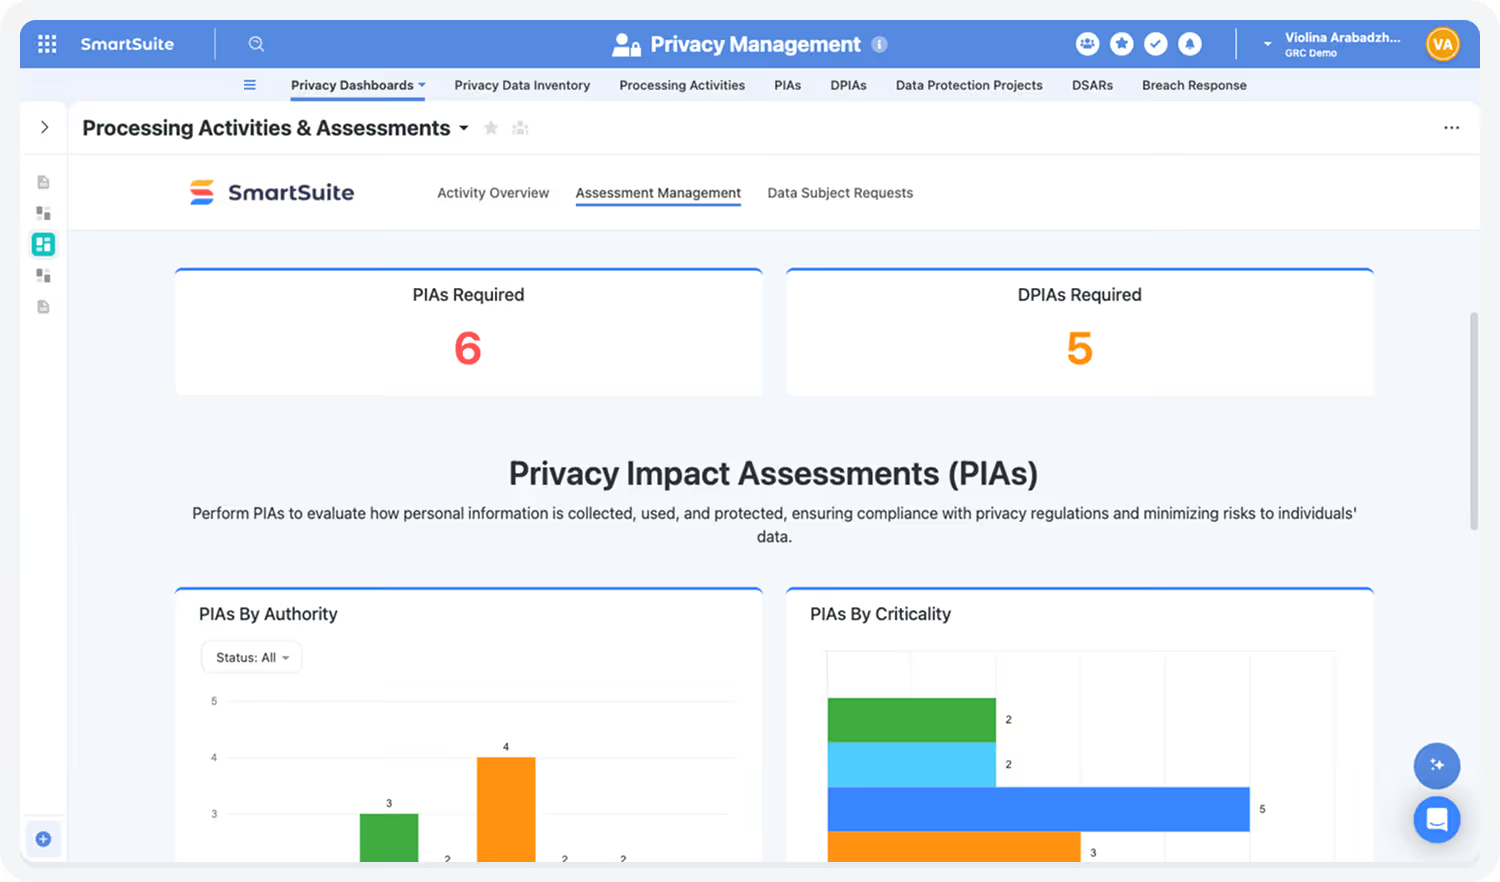The width and height of the screenshot is (1500, 882).
Task: Open the Privacy Dashboards dropdown menu
Action: point(358,85)
